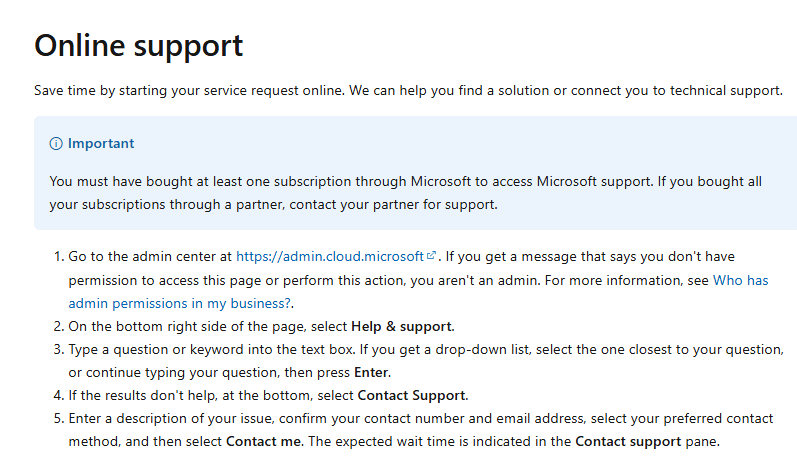Click the "Online support" page heading
Image resolution: width=797 pixels, height=460 pixels.
tap(138, 46)
